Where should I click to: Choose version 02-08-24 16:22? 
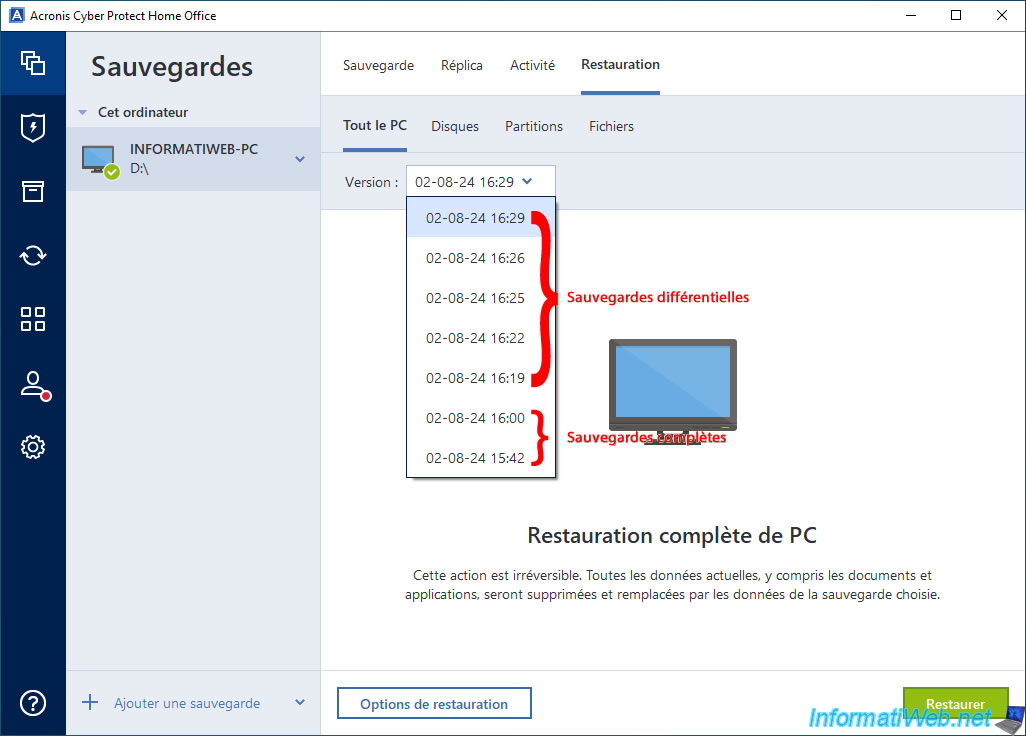(x=481, y=338)
